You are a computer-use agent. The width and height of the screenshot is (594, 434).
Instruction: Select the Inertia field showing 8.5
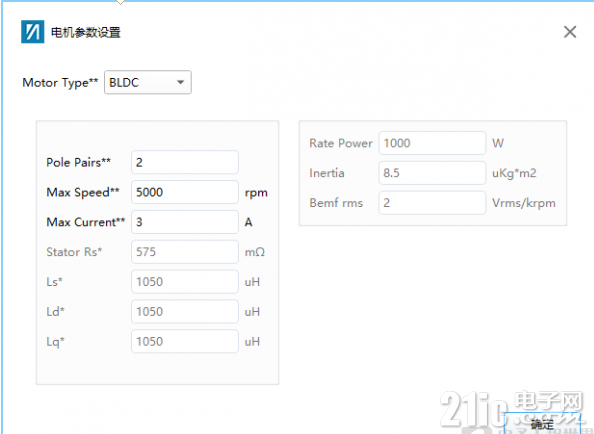pyautogui.click(x=432, y=173)
